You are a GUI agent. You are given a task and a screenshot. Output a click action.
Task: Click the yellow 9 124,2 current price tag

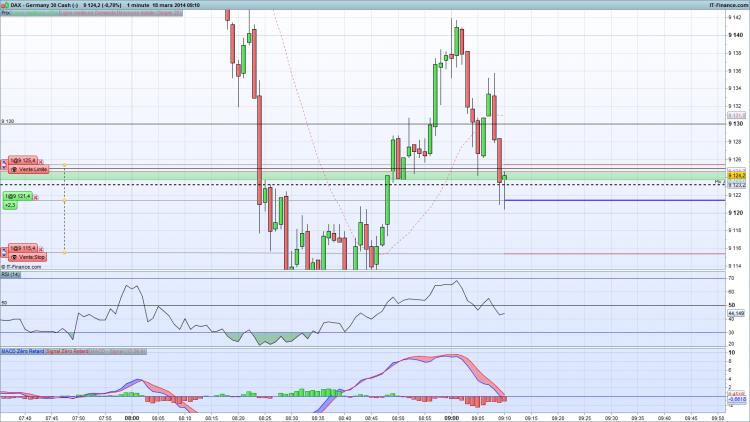(737, 176)
